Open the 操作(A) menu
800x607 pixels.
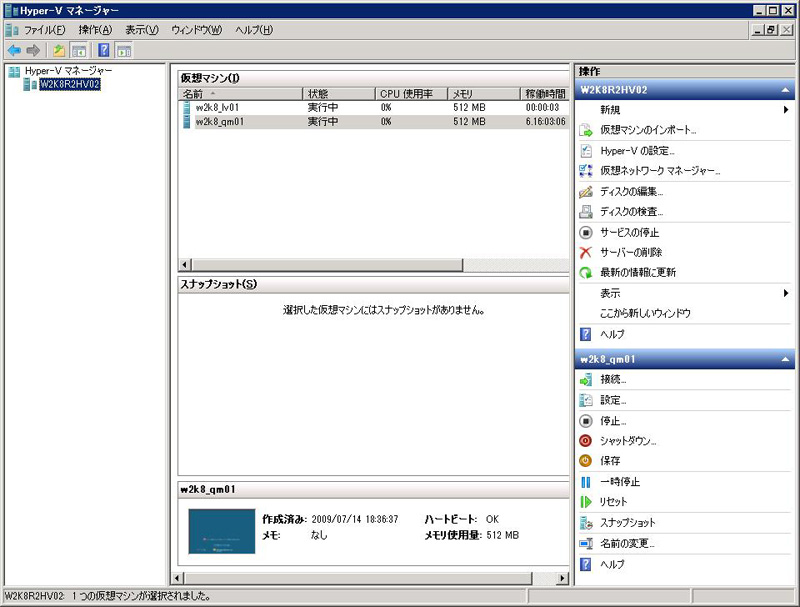coord(95,30)
